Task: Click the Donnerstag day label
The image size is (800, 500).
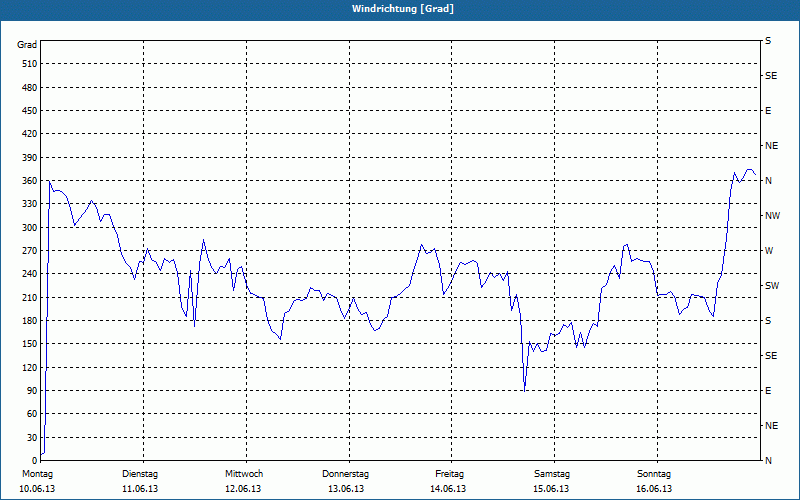Action: pyautogui.click(x=345, y=474)
